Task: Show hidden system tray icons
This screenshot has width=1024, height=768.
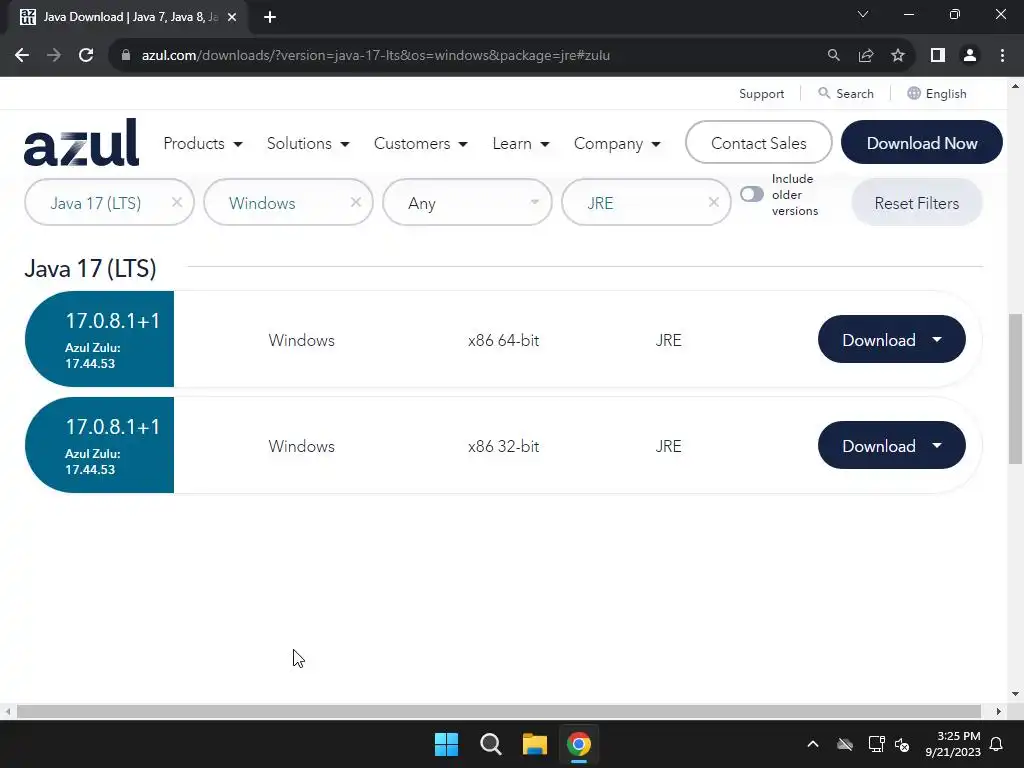Action: (x=813, y=744)
